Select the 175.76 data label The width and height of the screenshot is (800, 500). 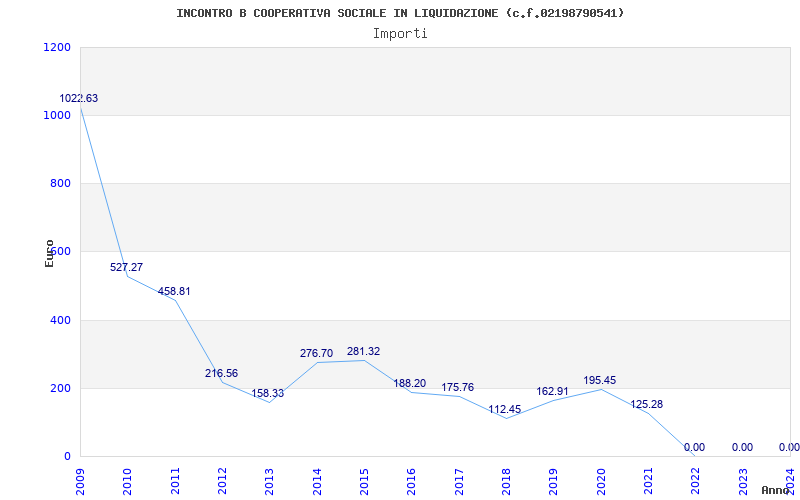458,388
